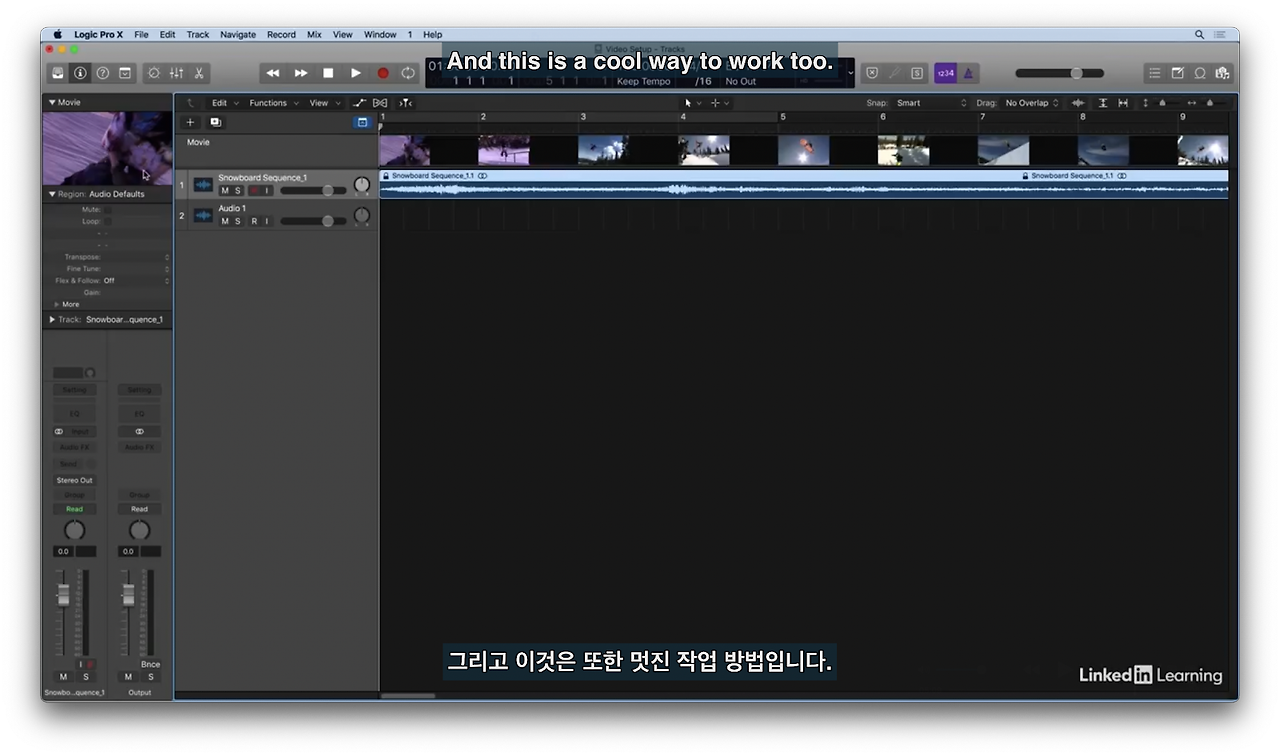Toggle Vertical Auto Zoom button
Screen dimensions: 1280x756
(1103, 103)
